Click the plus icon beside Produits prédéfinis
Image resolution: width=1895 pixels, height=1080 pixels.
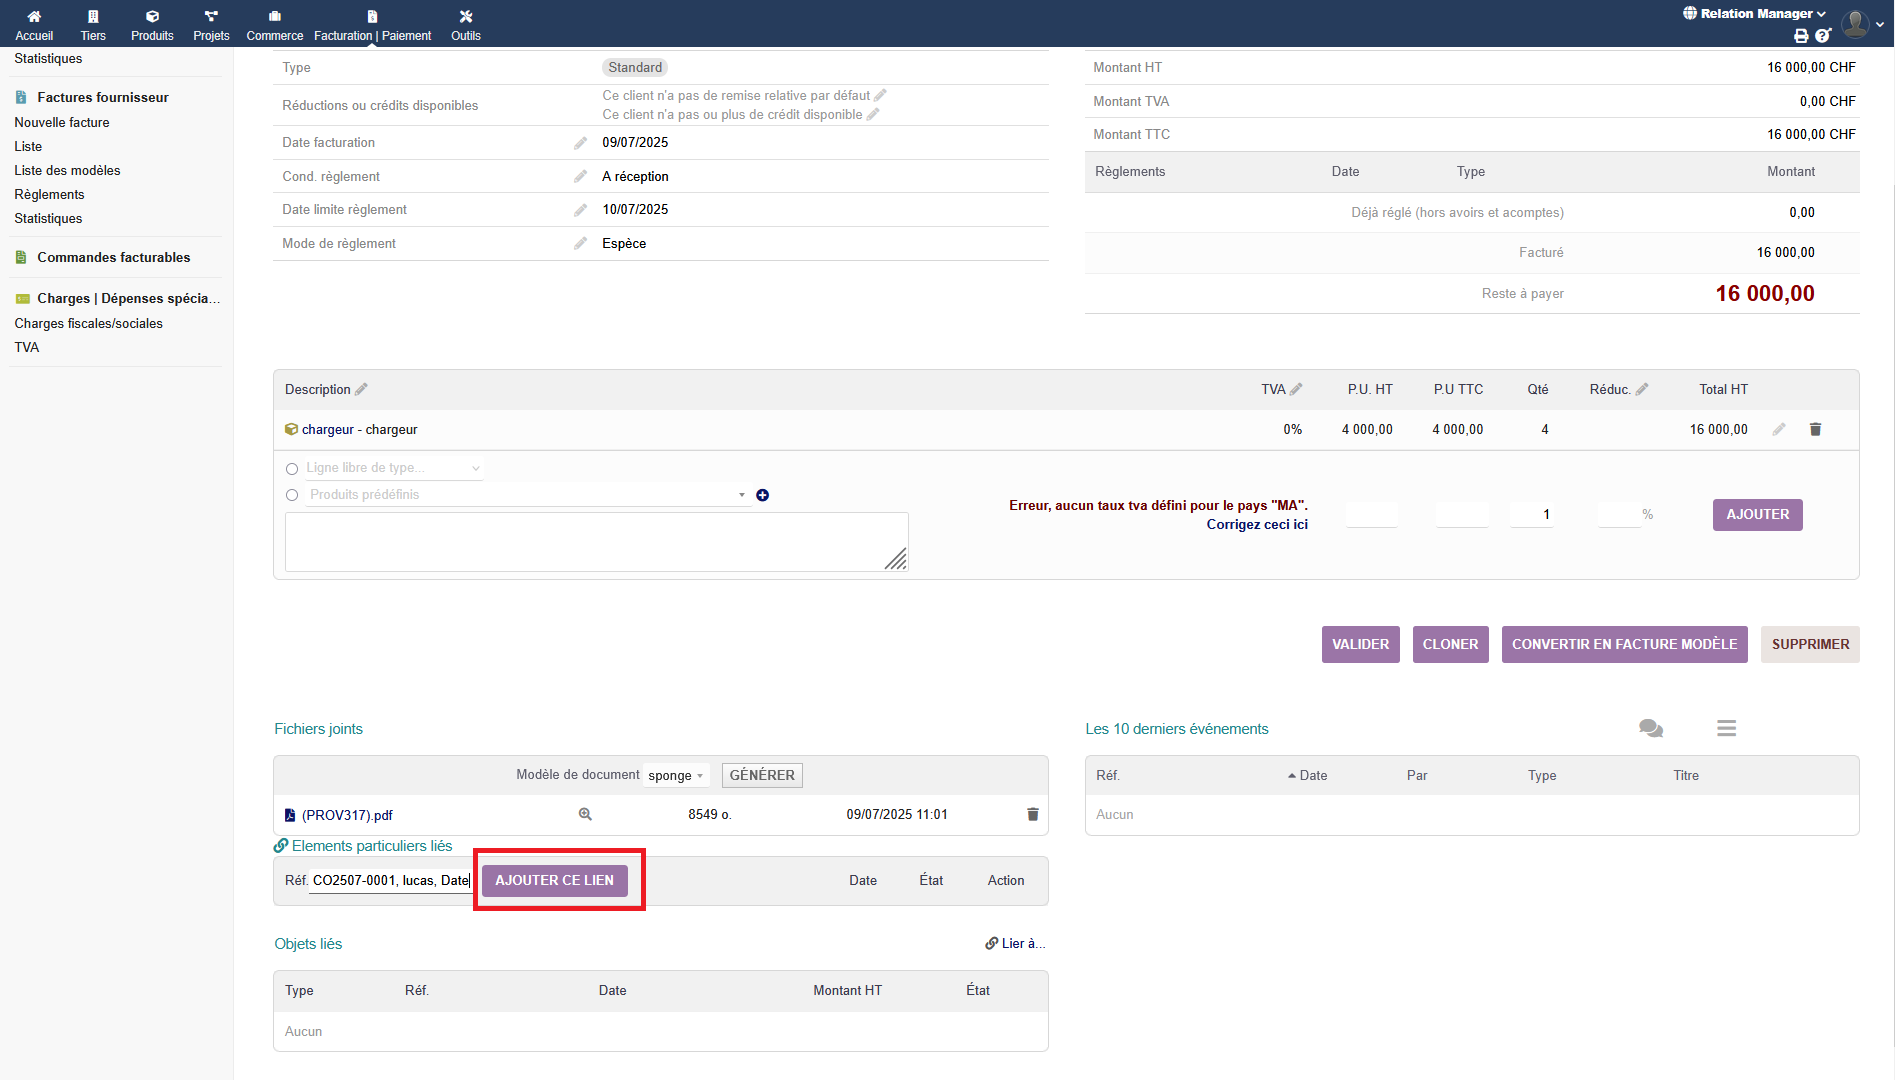click(x=762, y=495)
